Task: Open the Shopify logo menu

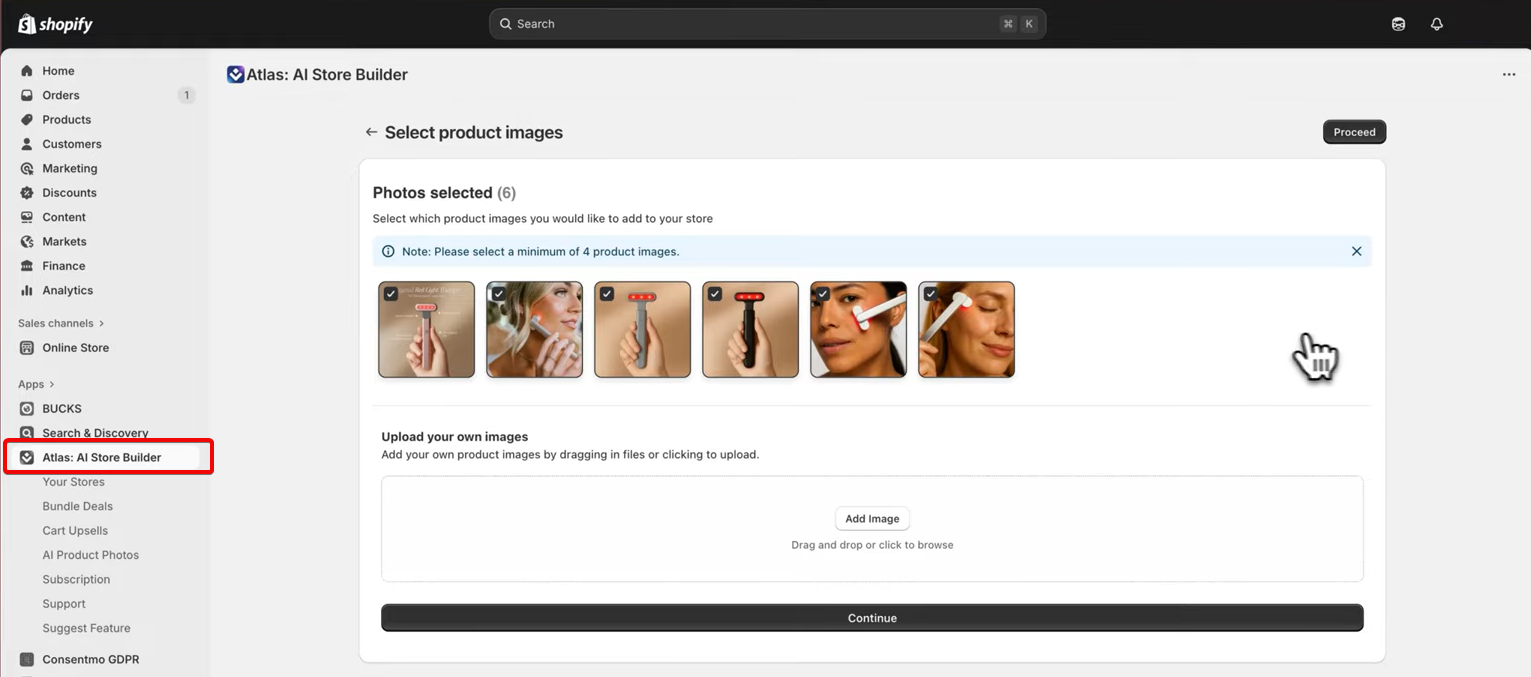Action: pyautogui.click(x=55, y=23)
